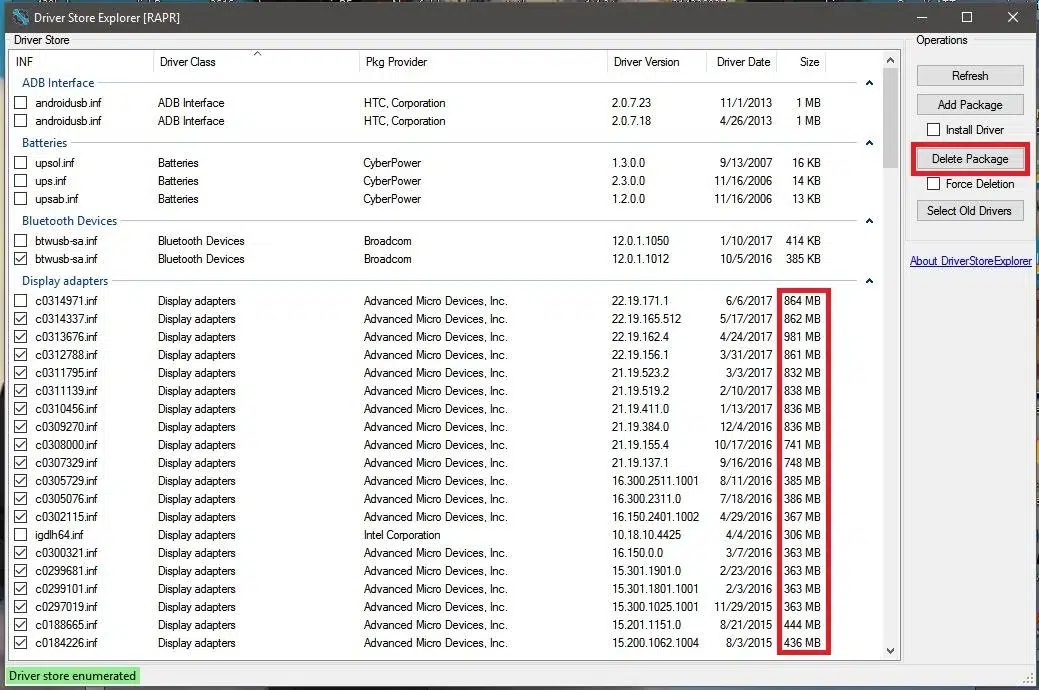Click the 981 MB size value
1039x690 pixels.
click(802, 337)
